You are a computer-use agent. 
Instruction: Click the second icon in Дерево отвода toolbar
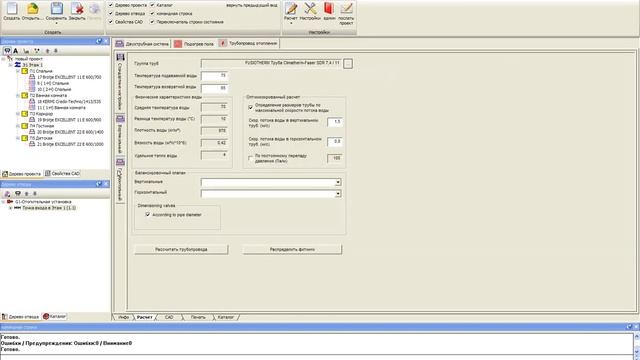[x=18, y=193]
